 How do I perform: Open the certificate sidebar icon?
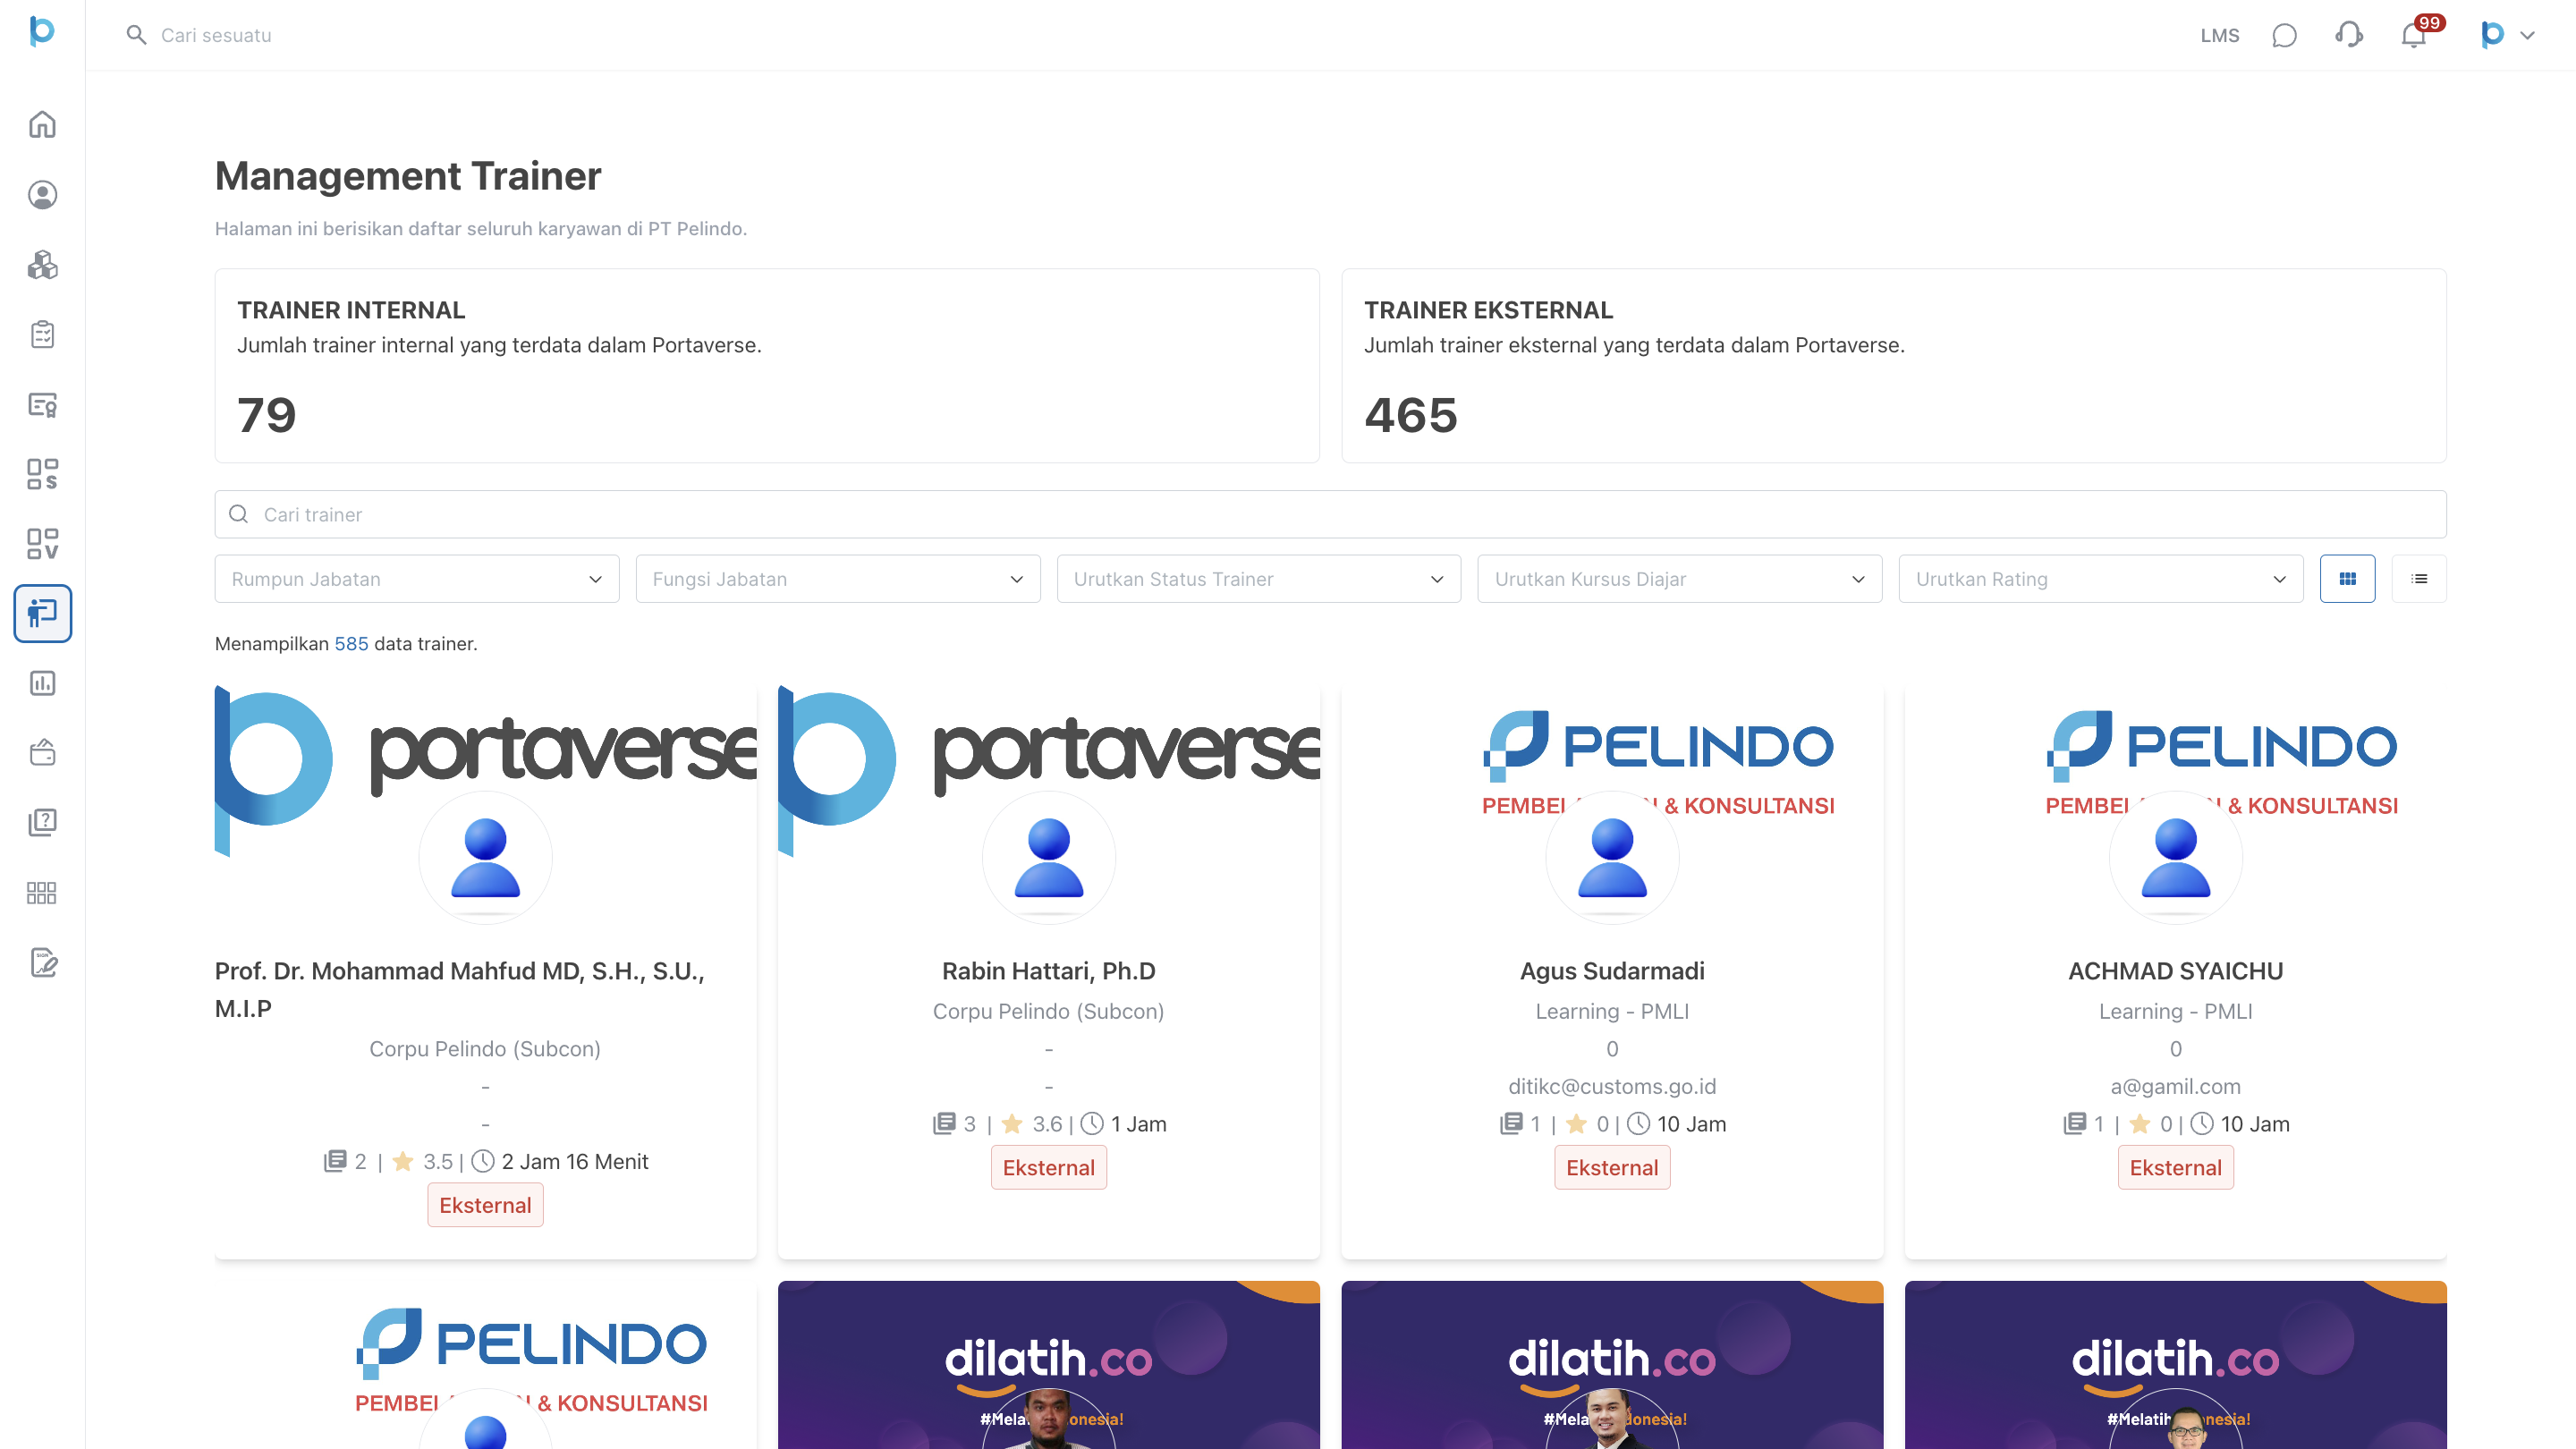click(42, 404)
